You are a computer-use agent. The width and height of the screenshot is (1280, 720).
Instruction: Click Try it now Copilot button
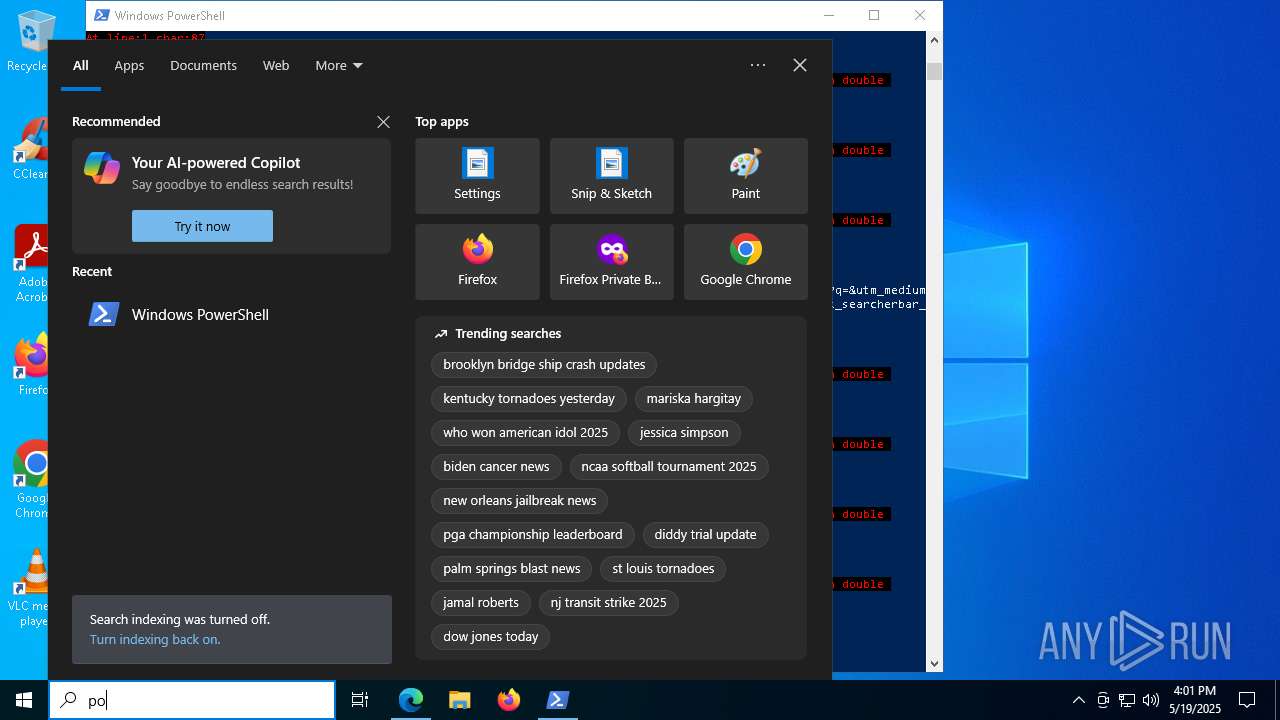point(202,226)
